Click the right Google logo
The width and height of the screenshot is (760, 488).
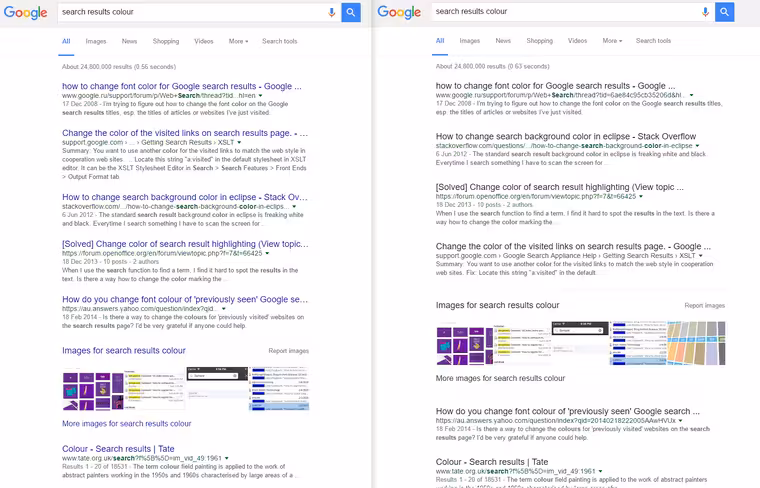(399, 12)
